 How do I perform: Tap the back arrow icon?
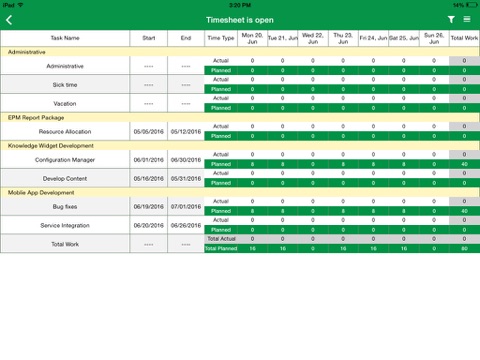(9, 20)
